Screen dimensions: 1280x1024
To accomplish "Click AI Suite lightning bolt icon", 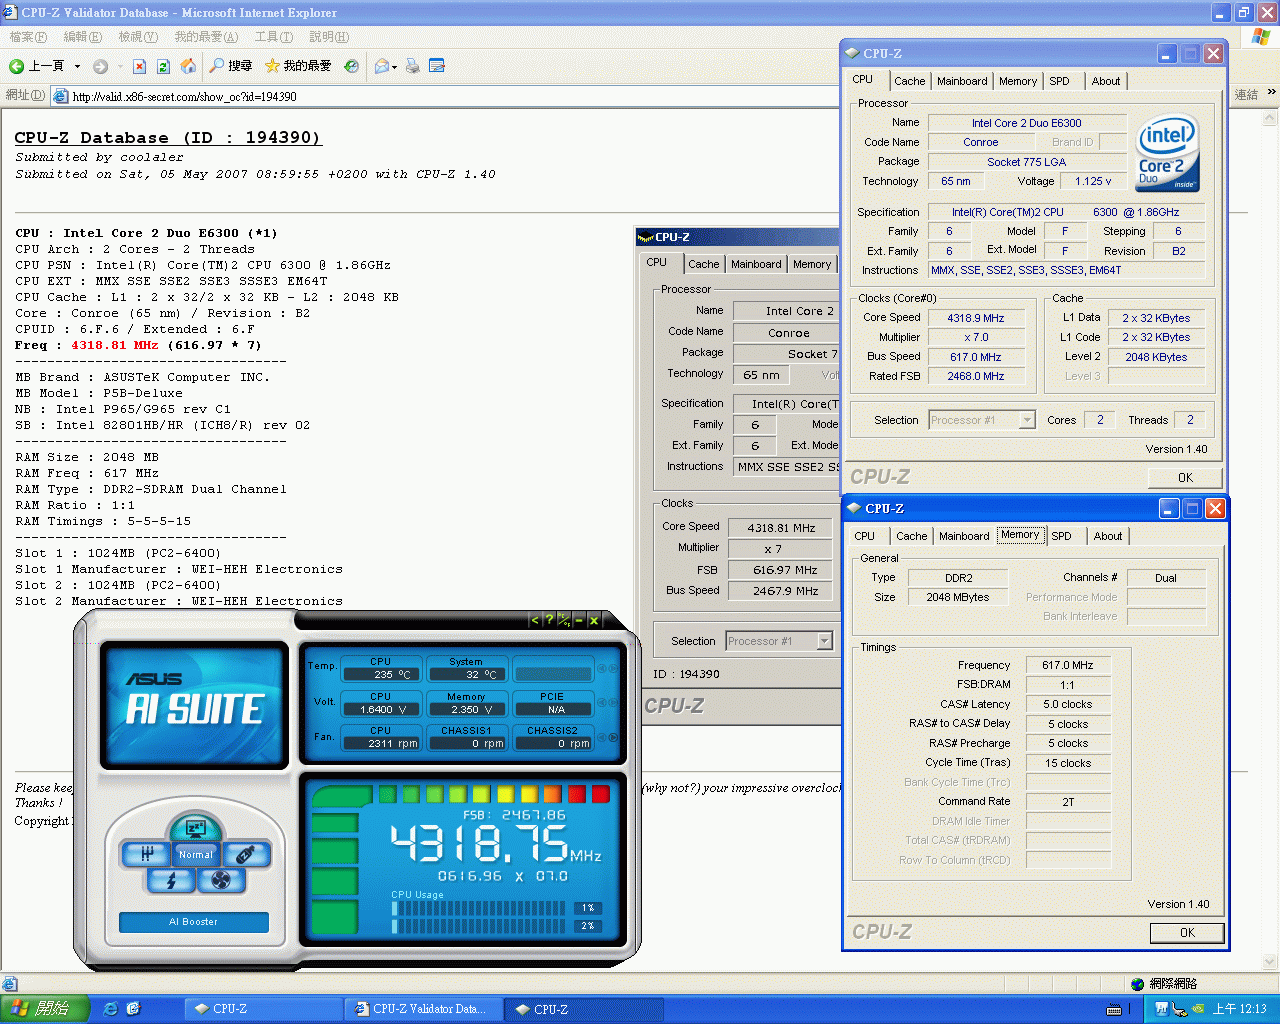I will click(x=171, y=880).
